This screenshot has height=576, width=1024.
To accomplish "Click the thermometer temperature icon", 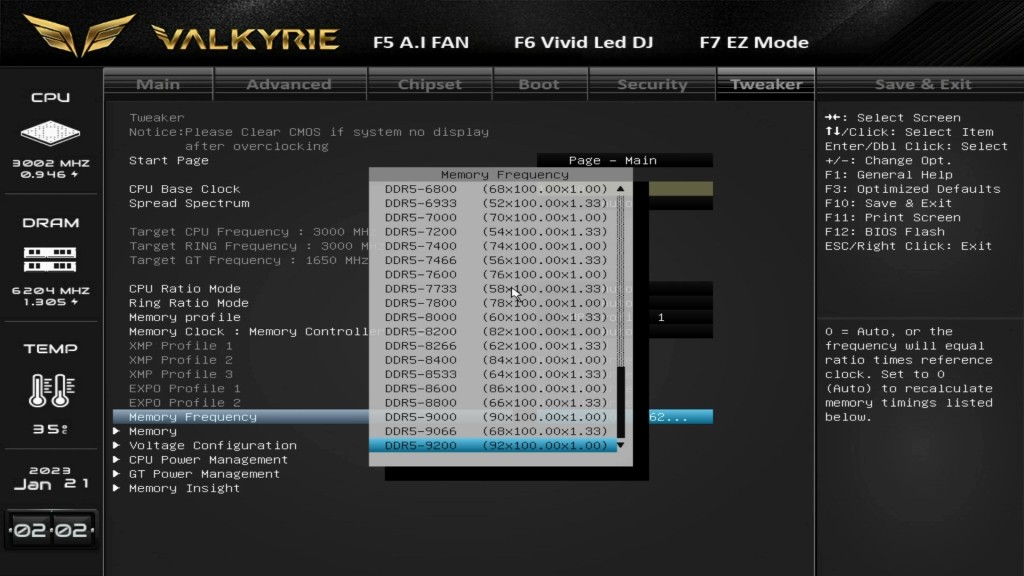I will (x=50, y=390).
